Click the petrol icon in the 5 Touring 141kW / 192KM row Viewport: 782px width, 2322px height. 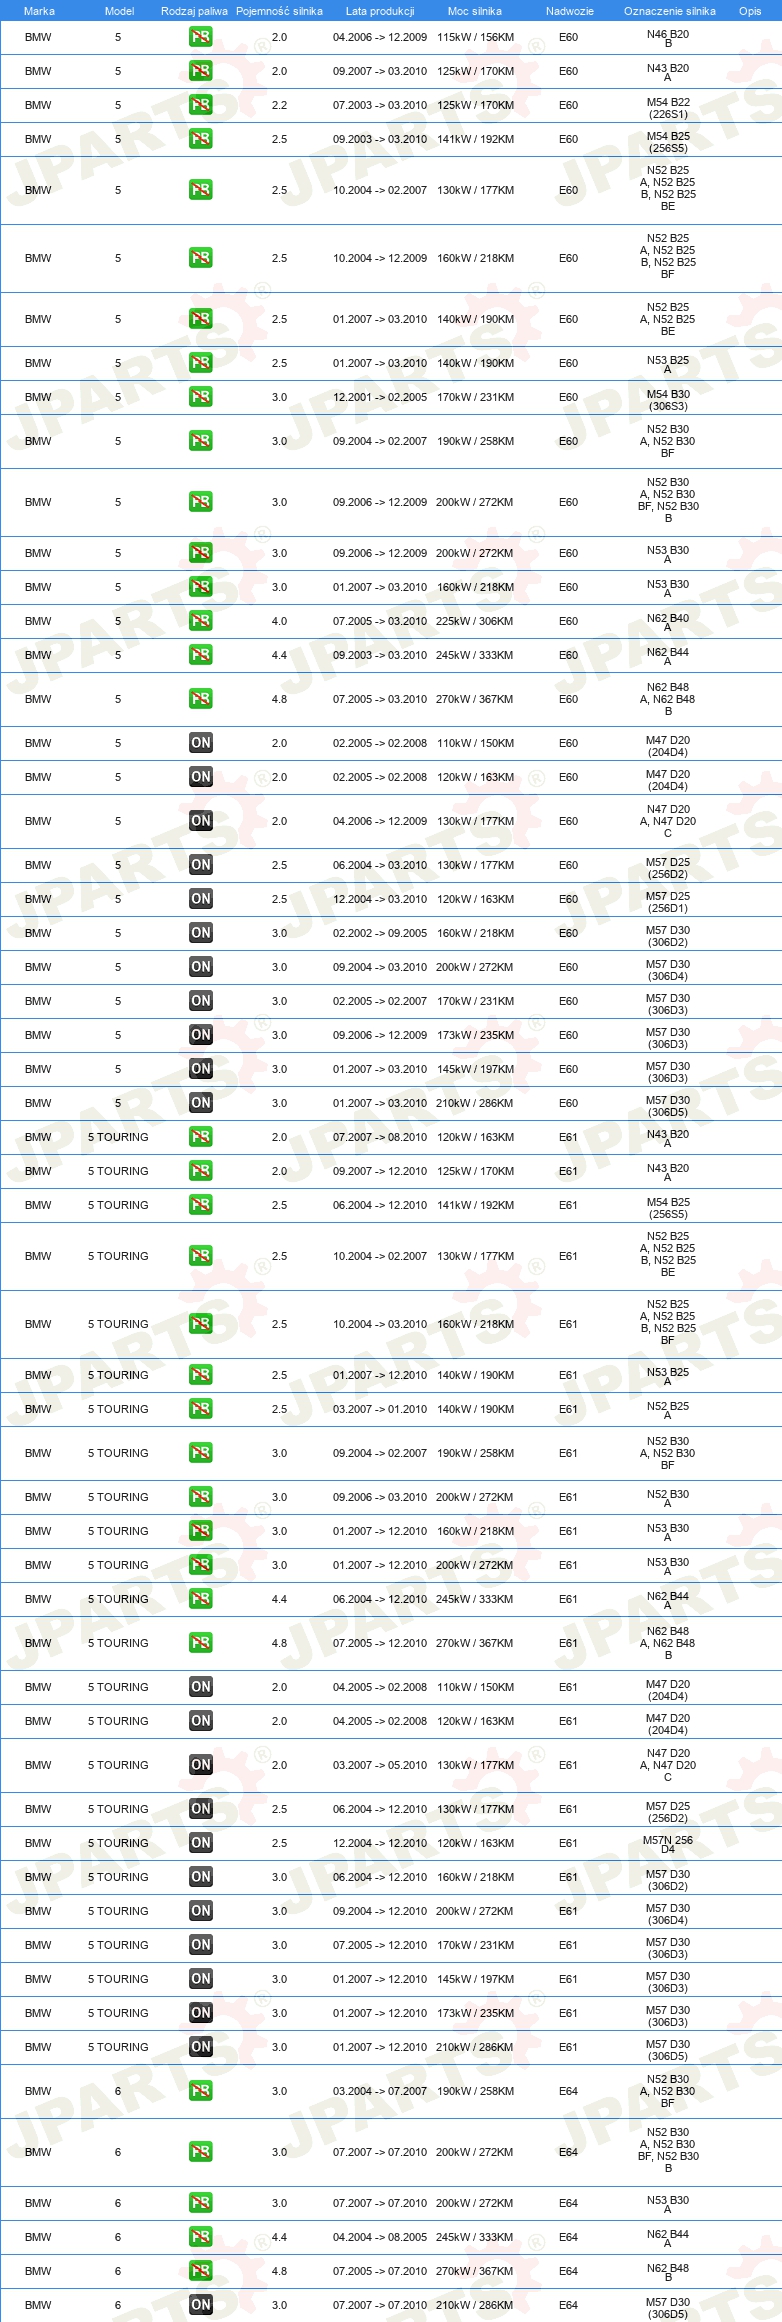tap(200, 1205)
